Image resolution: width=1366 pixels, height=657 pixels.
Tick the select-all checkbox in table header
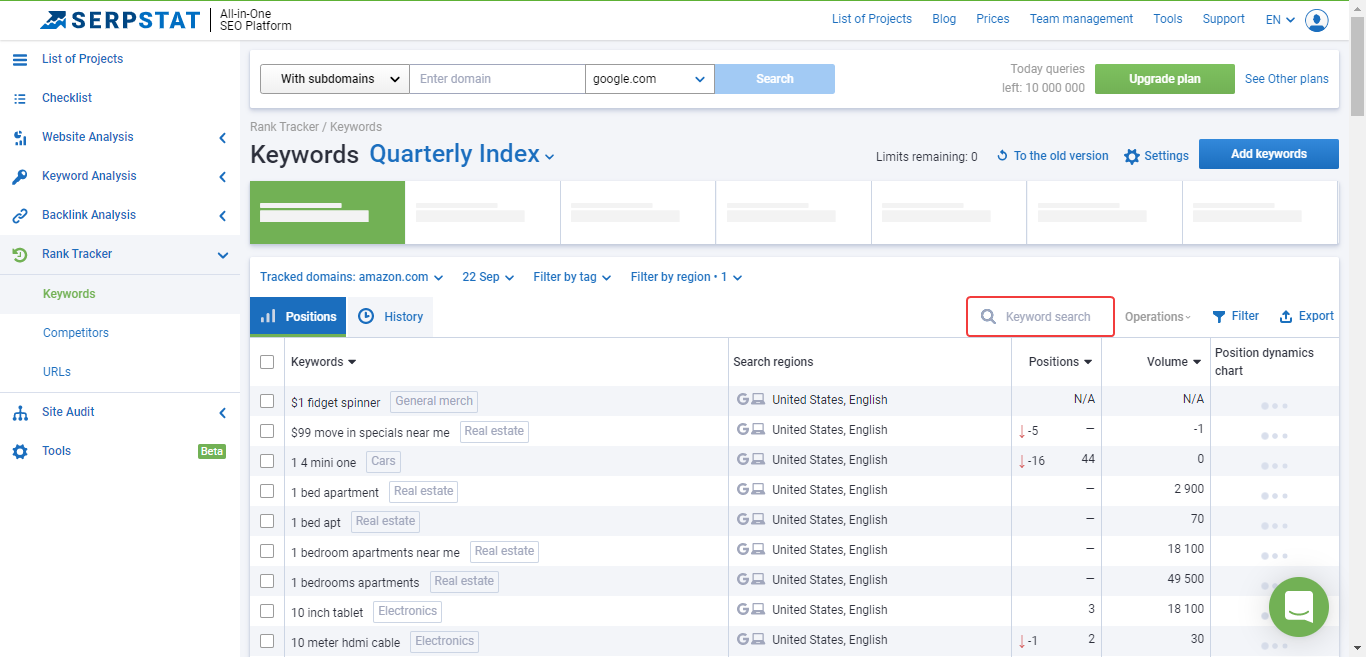click(x=267, y=362)
